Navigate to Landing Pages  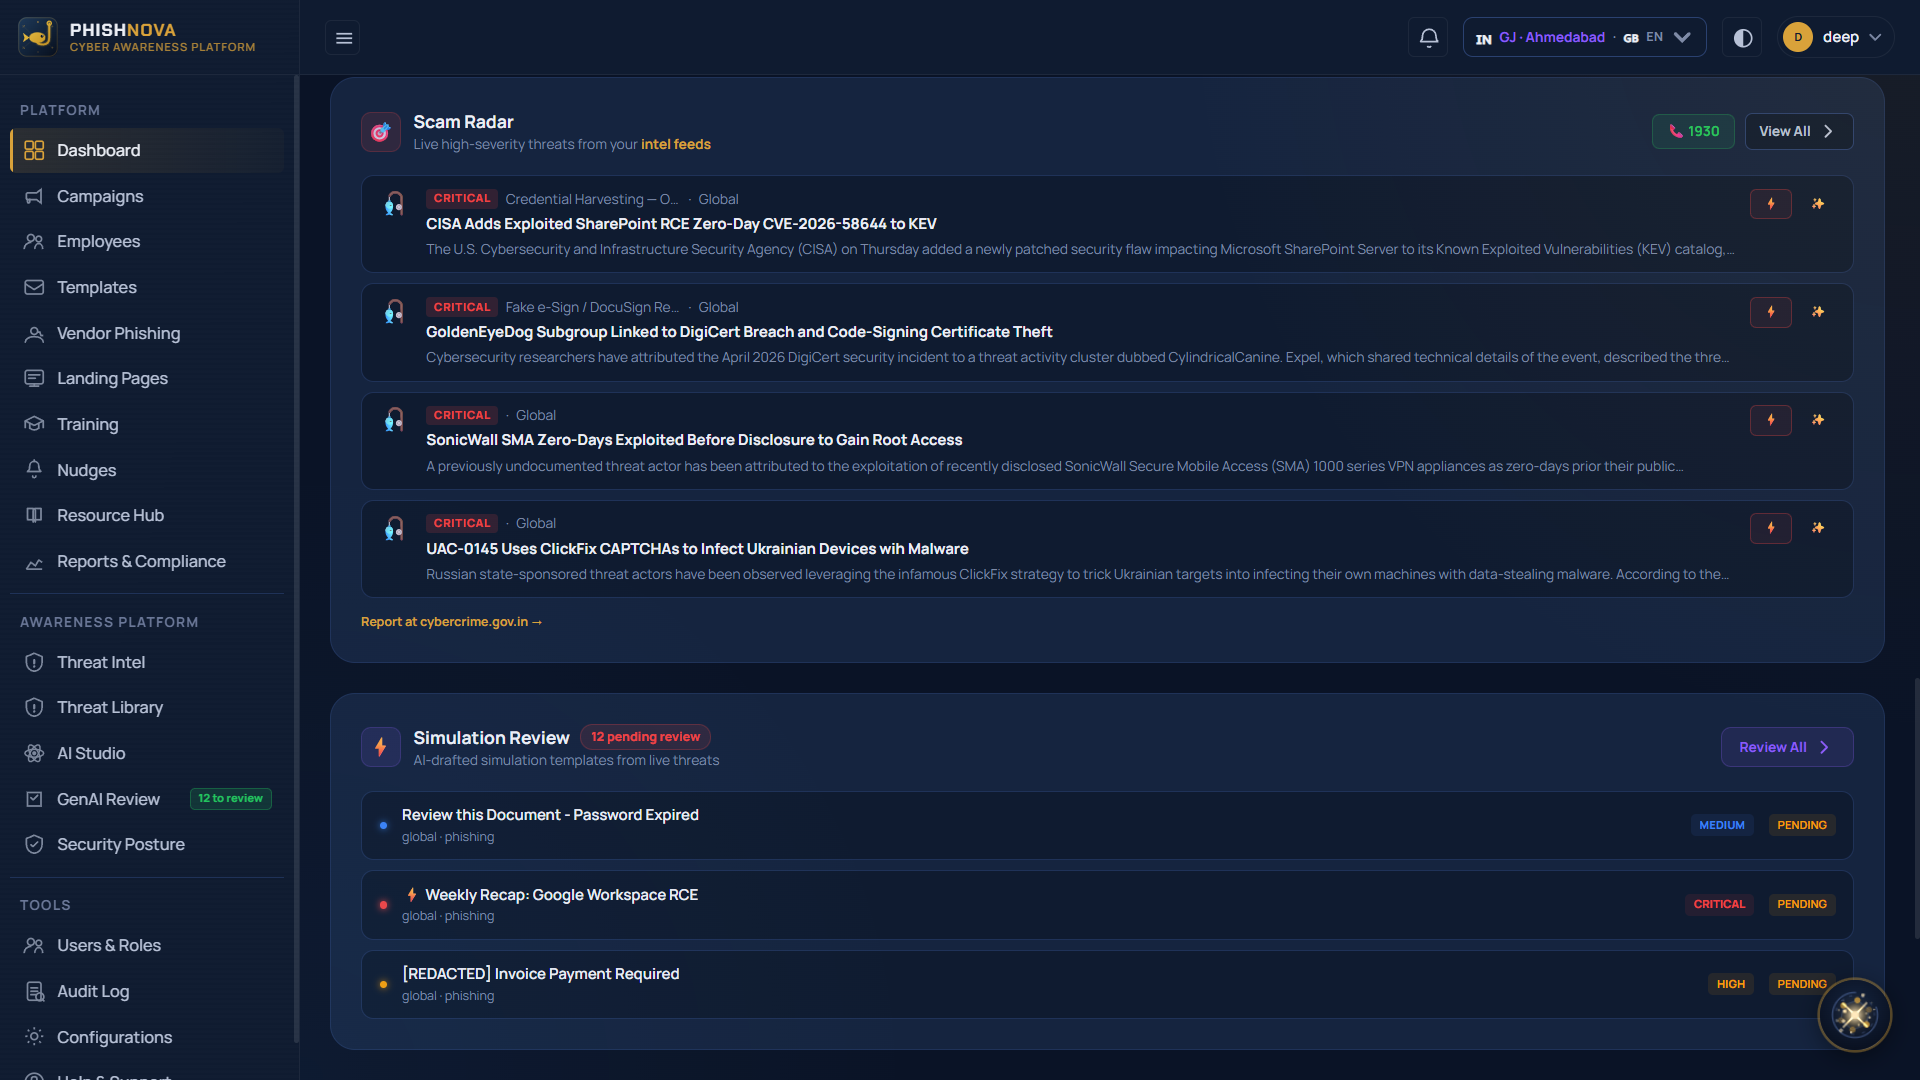(x=147, y=378)
